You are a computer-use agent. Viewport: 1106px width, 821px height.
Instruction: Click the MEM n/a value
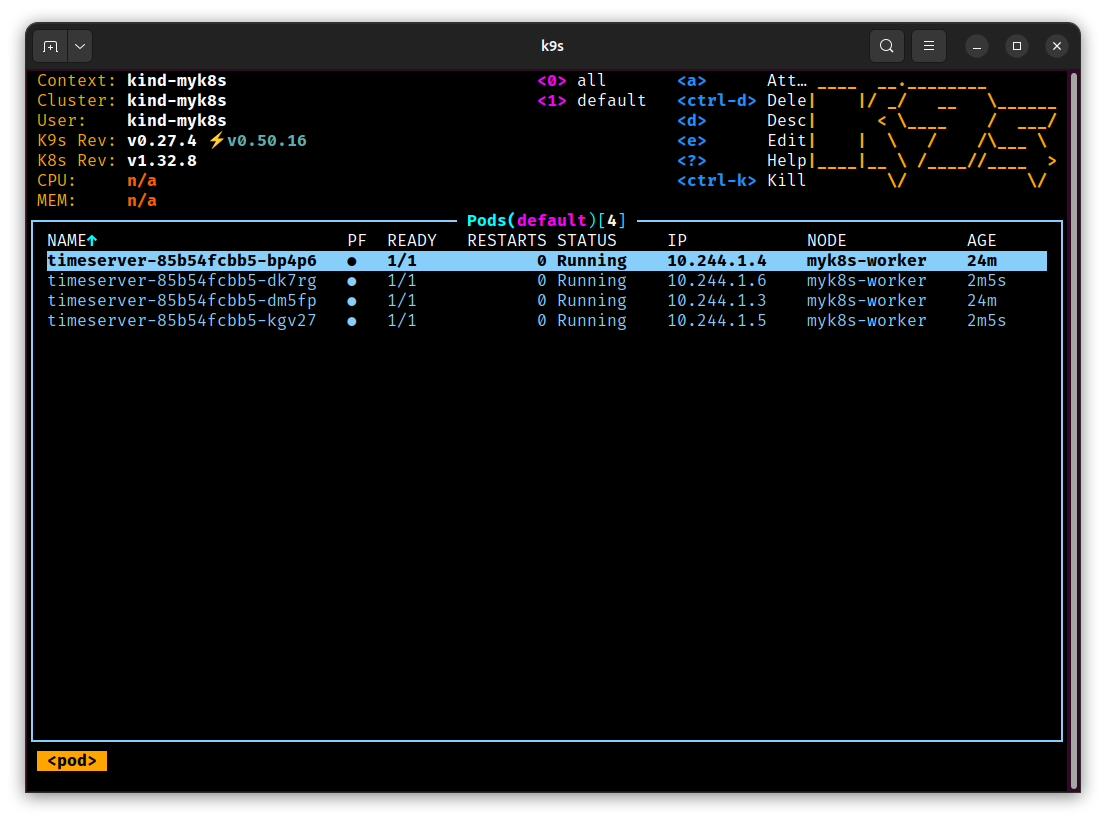pyautogui.click(x=142, y=200)
